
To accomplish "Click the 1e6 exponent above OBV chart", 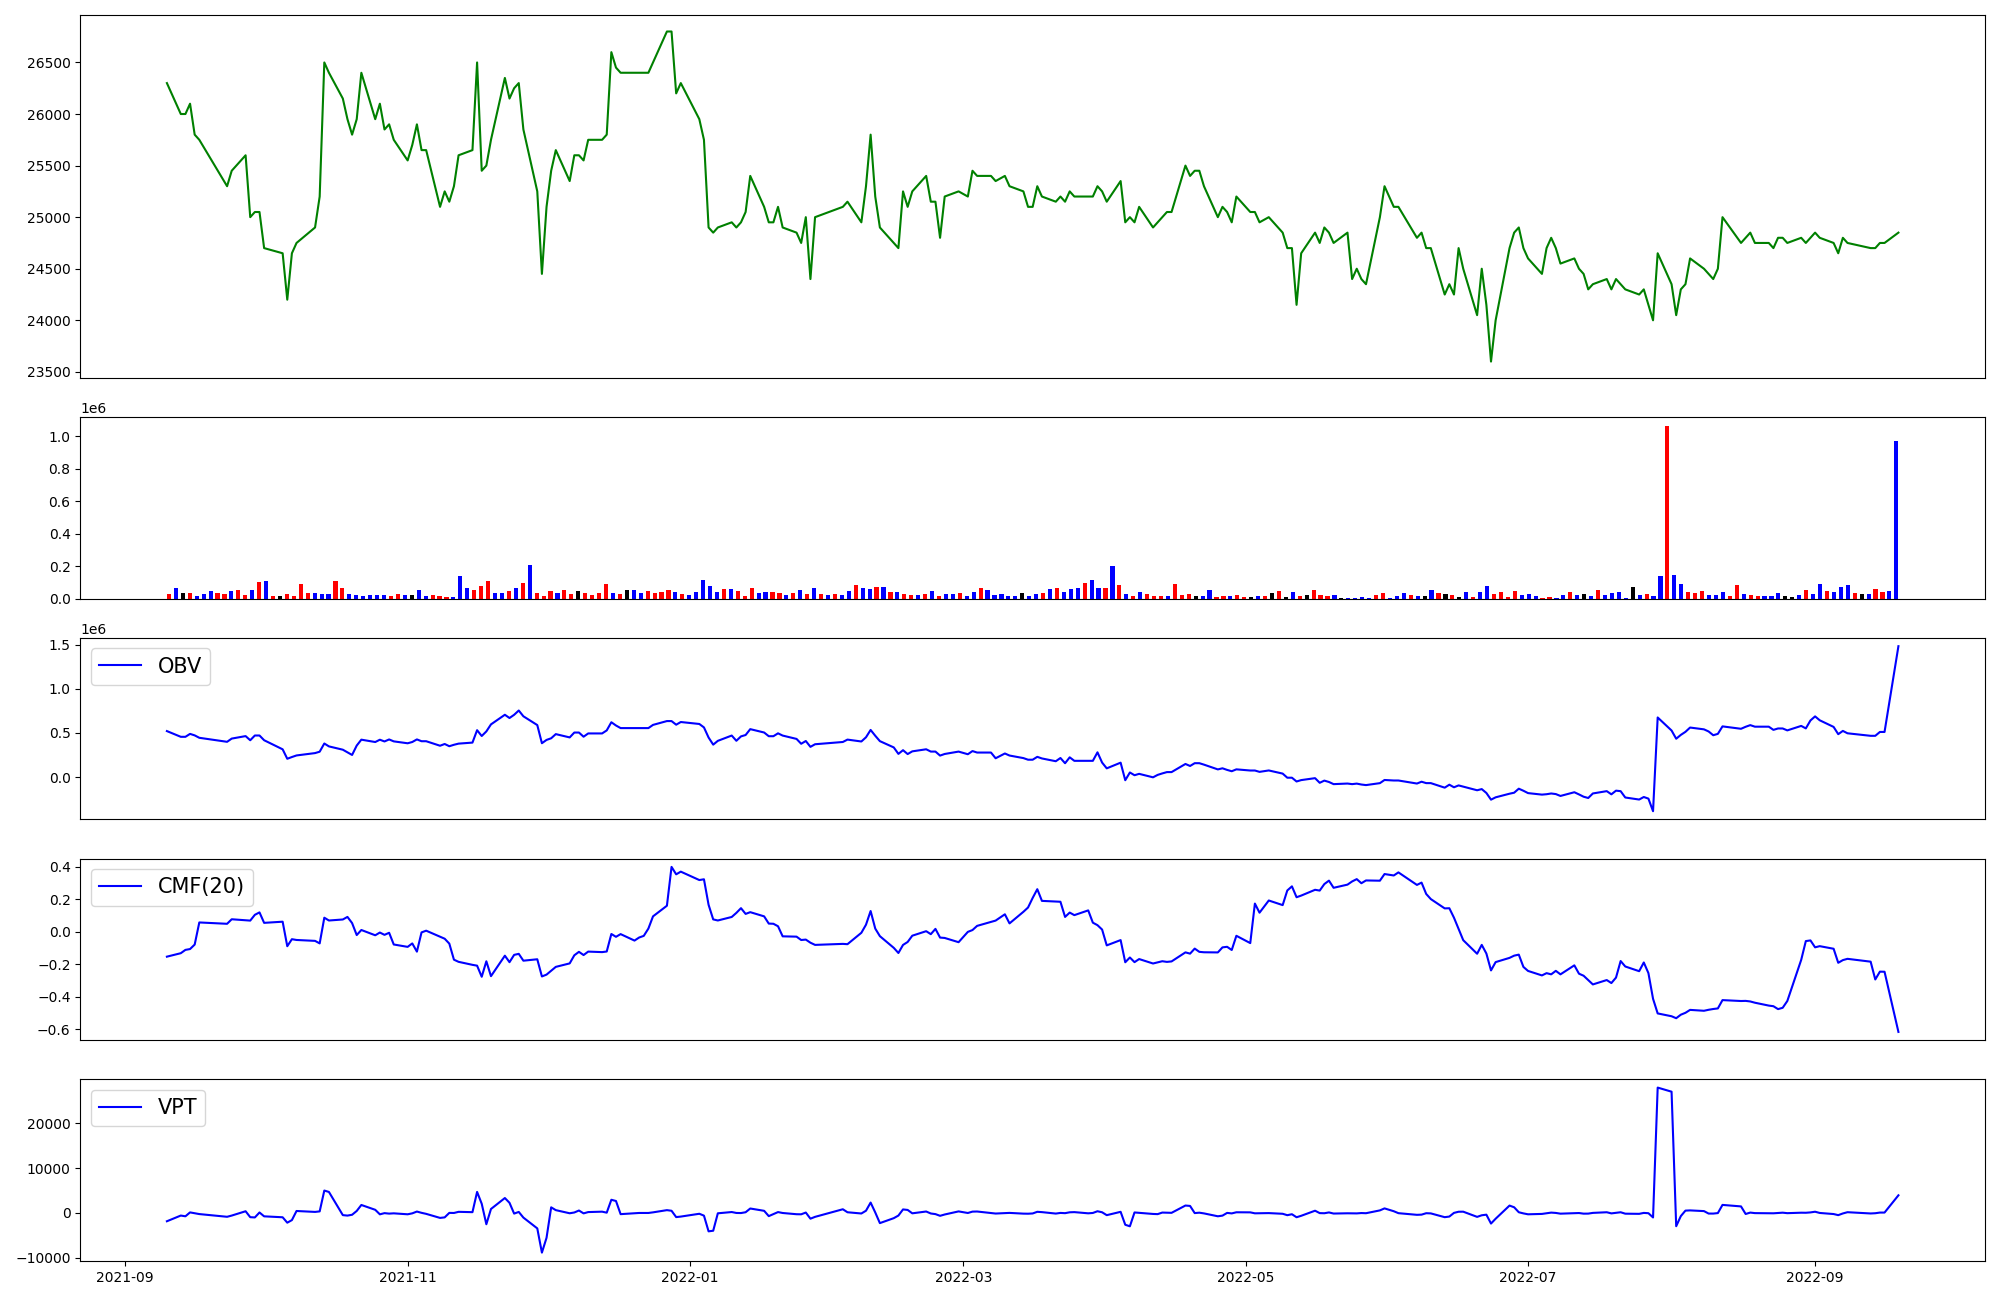I will 93,629.
